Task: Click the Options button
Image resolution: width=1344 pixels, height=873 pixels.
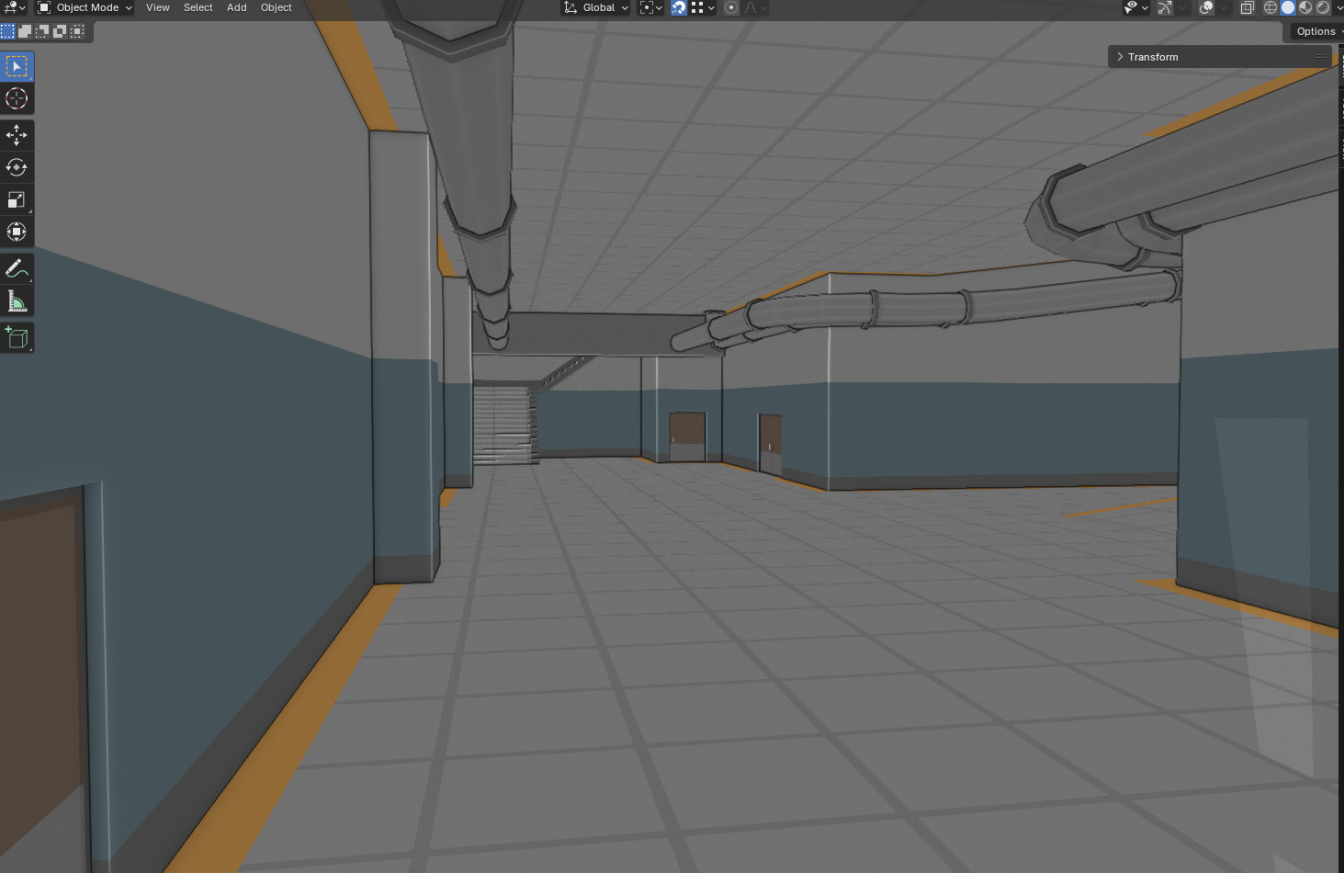Action: click(1315, 31)
